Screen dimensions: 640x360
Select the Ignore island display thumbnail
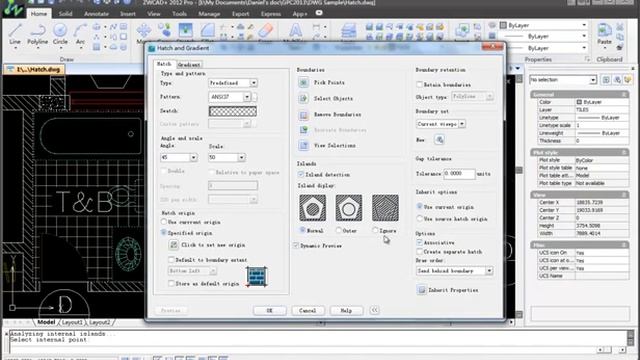coord(385,208)
